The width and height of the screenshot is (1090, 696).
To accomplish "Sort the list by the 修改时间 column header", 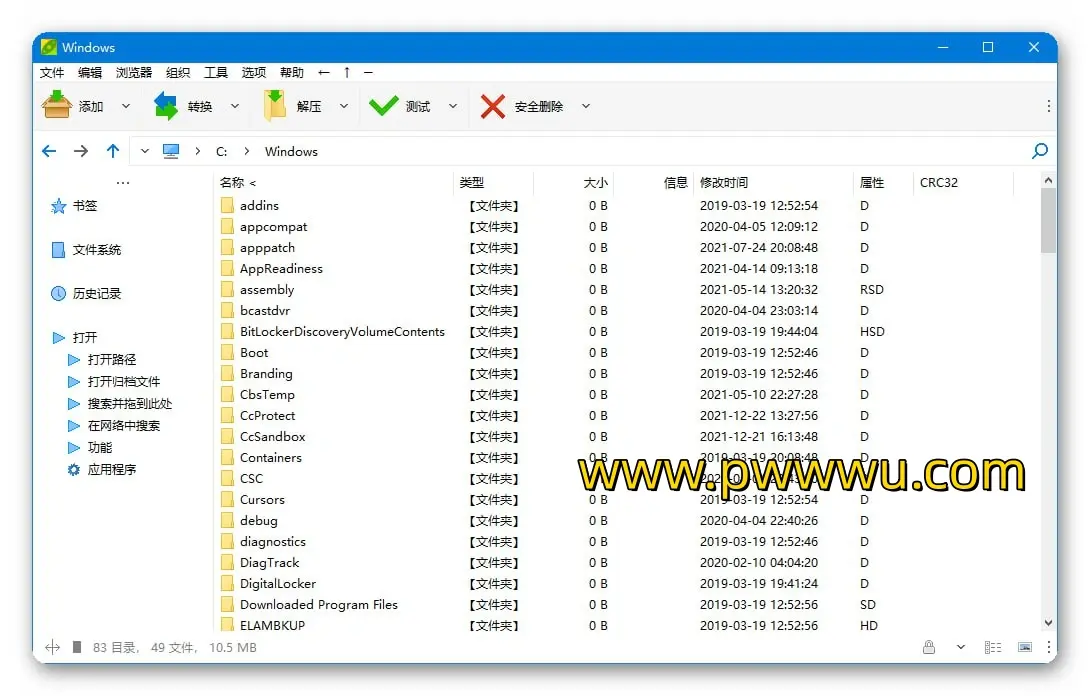I will [x=724, y=182].
